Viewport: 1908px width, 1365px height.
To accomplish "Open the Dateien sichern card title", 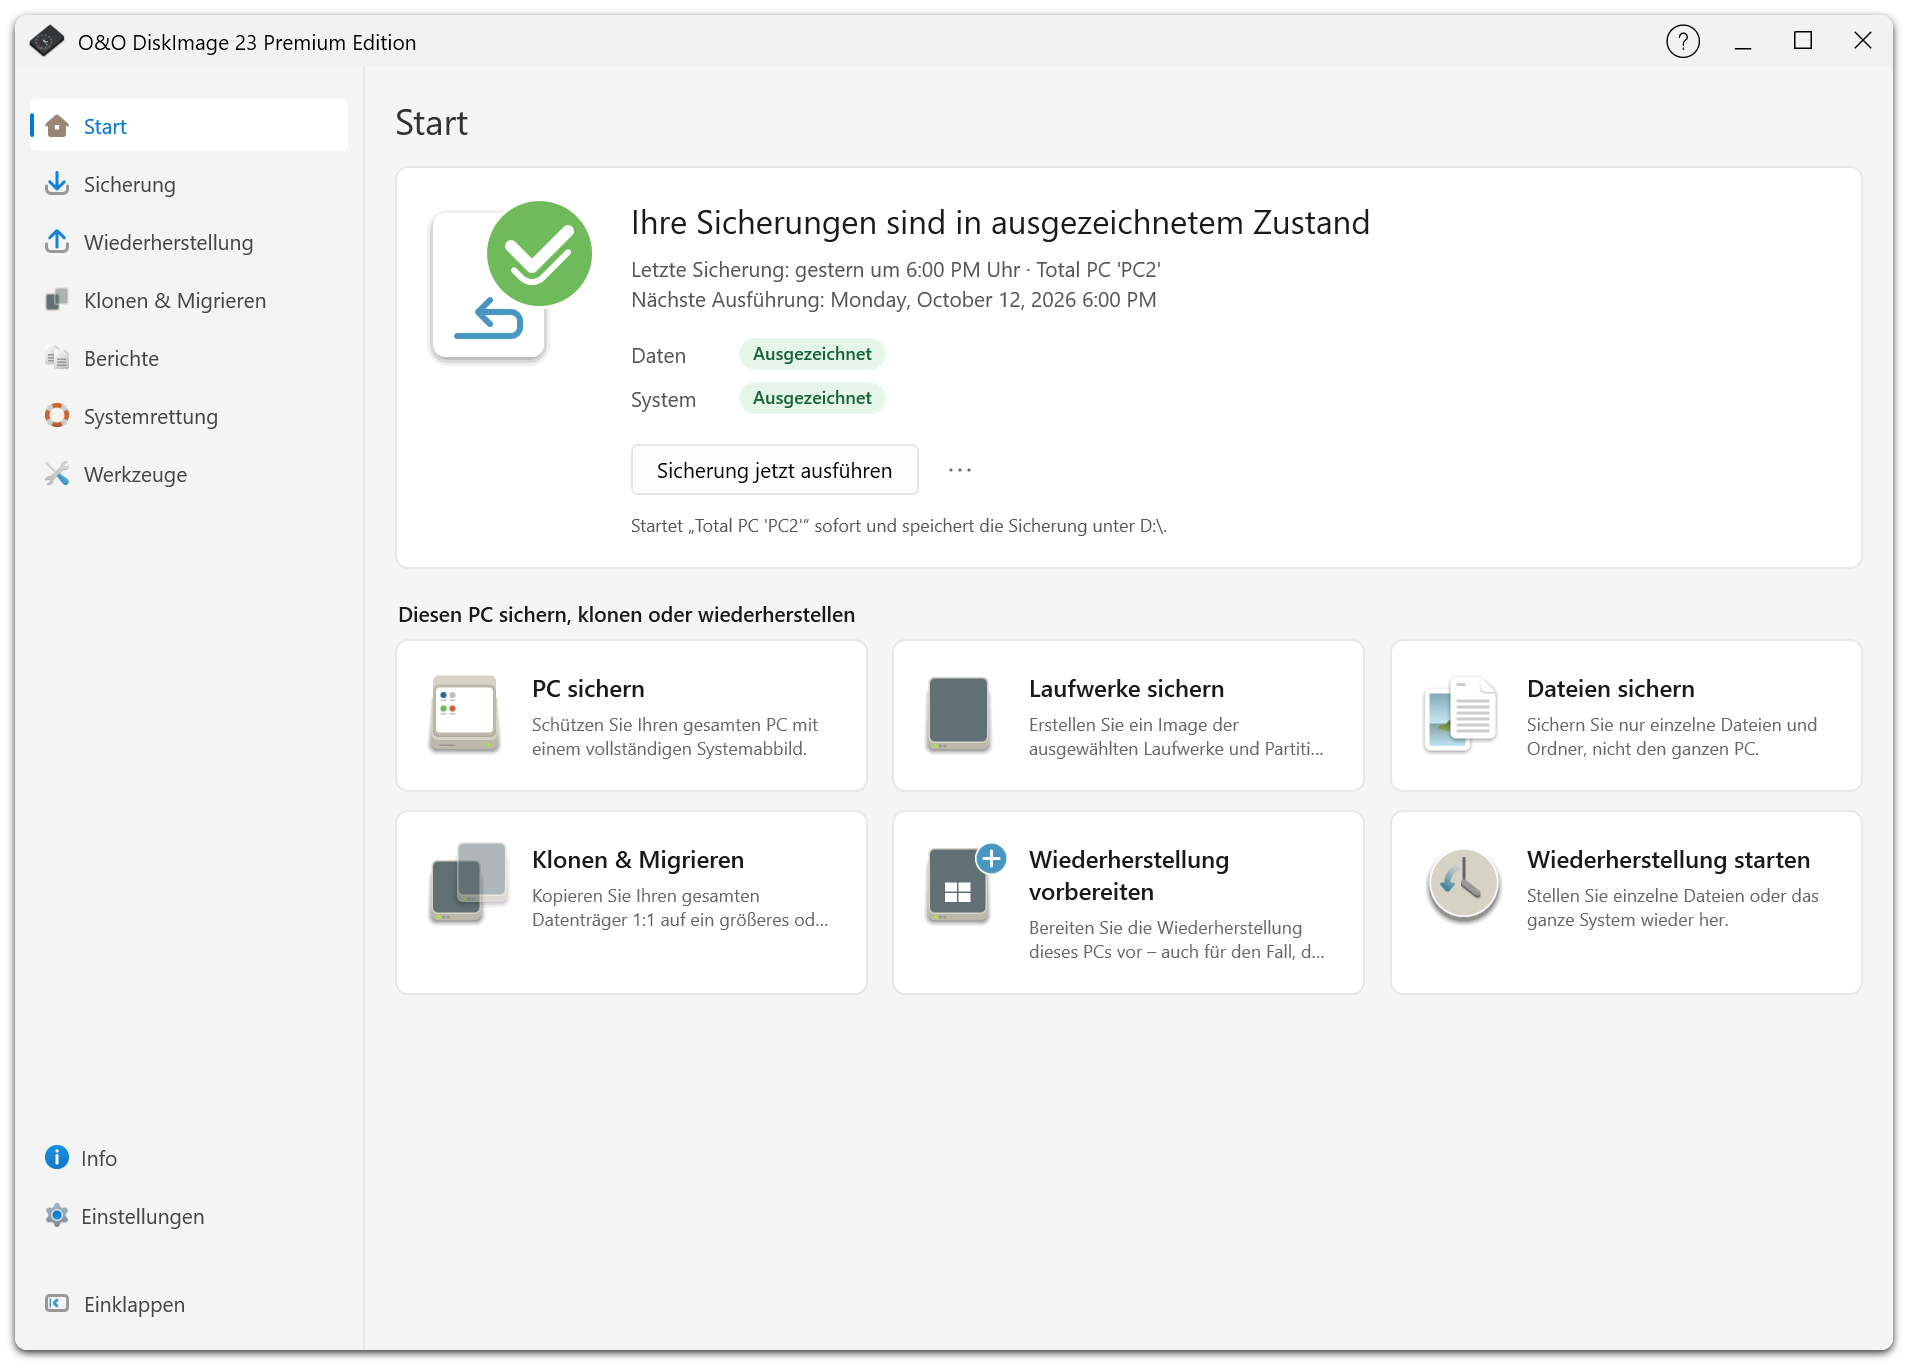I will click(1610, 689).
